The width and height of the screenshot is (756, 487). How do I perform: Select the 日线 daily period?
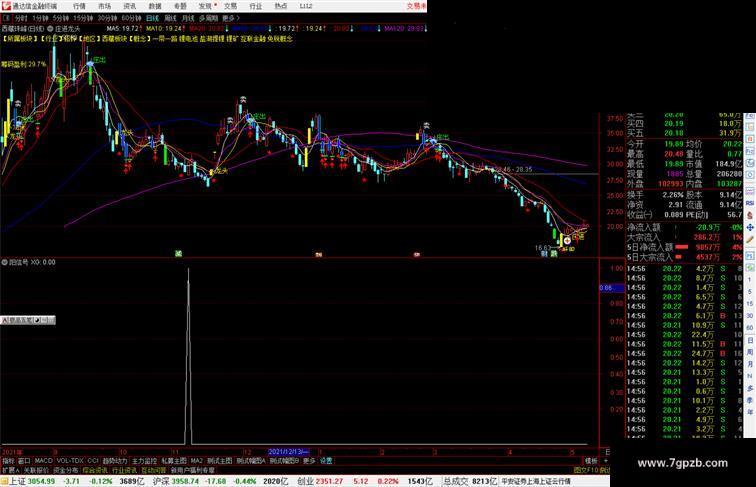click(152, 18)
